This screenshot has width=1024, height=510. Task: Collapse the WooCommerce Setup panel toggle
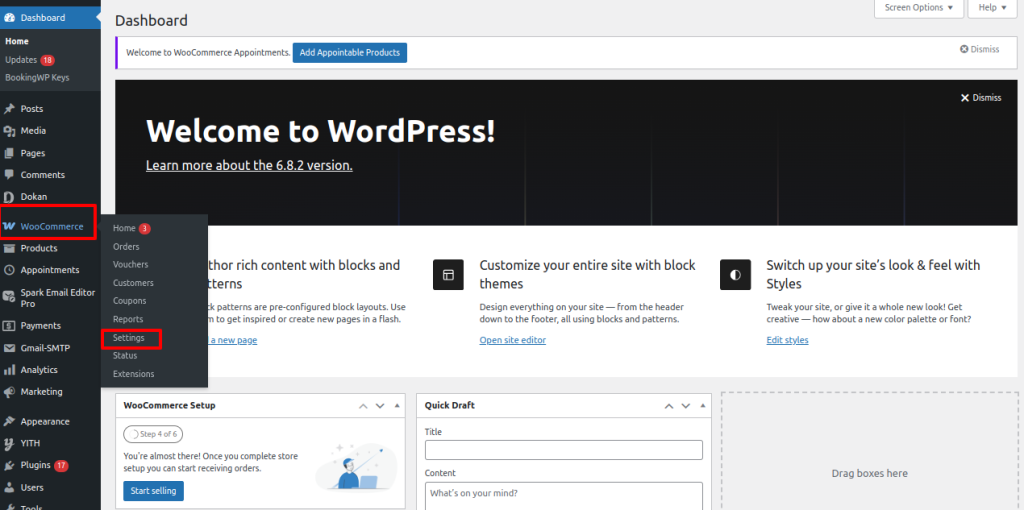397,406
